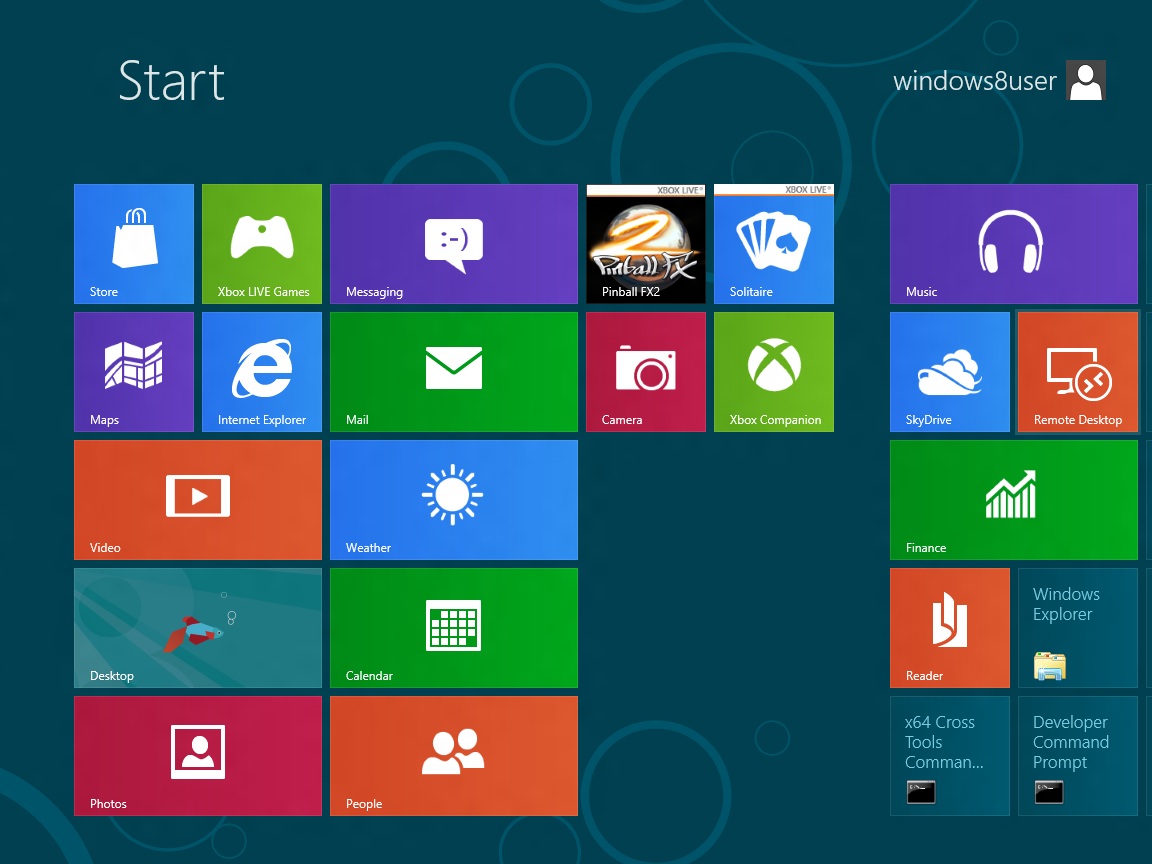Check the Weather forecast
This screenshot has width=1152, height=864.
coord(453,499)
